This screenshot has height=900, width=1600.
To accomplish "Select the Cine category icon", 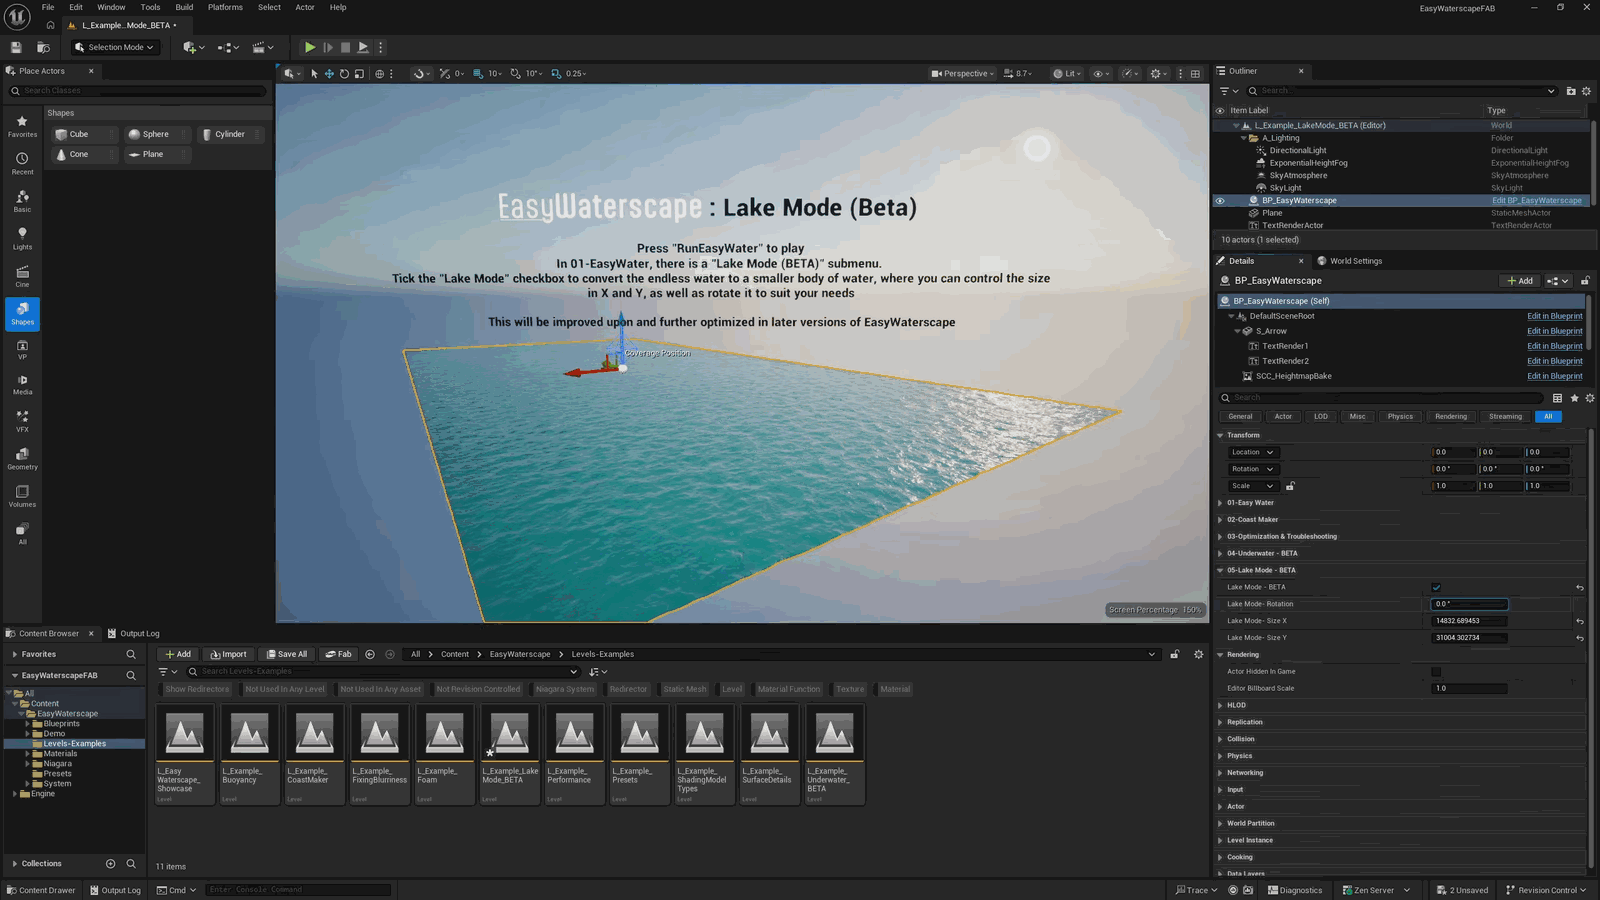I will [x=22, y=276].
